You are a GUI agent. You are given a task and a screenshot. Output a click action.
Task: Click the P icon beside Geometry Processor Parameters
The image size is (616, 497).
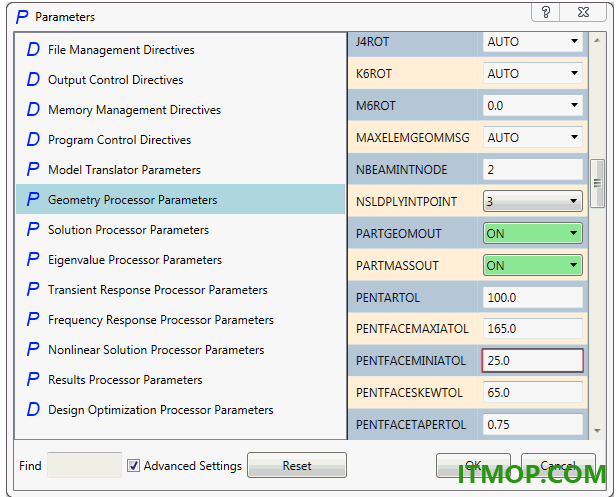point(33,200)
